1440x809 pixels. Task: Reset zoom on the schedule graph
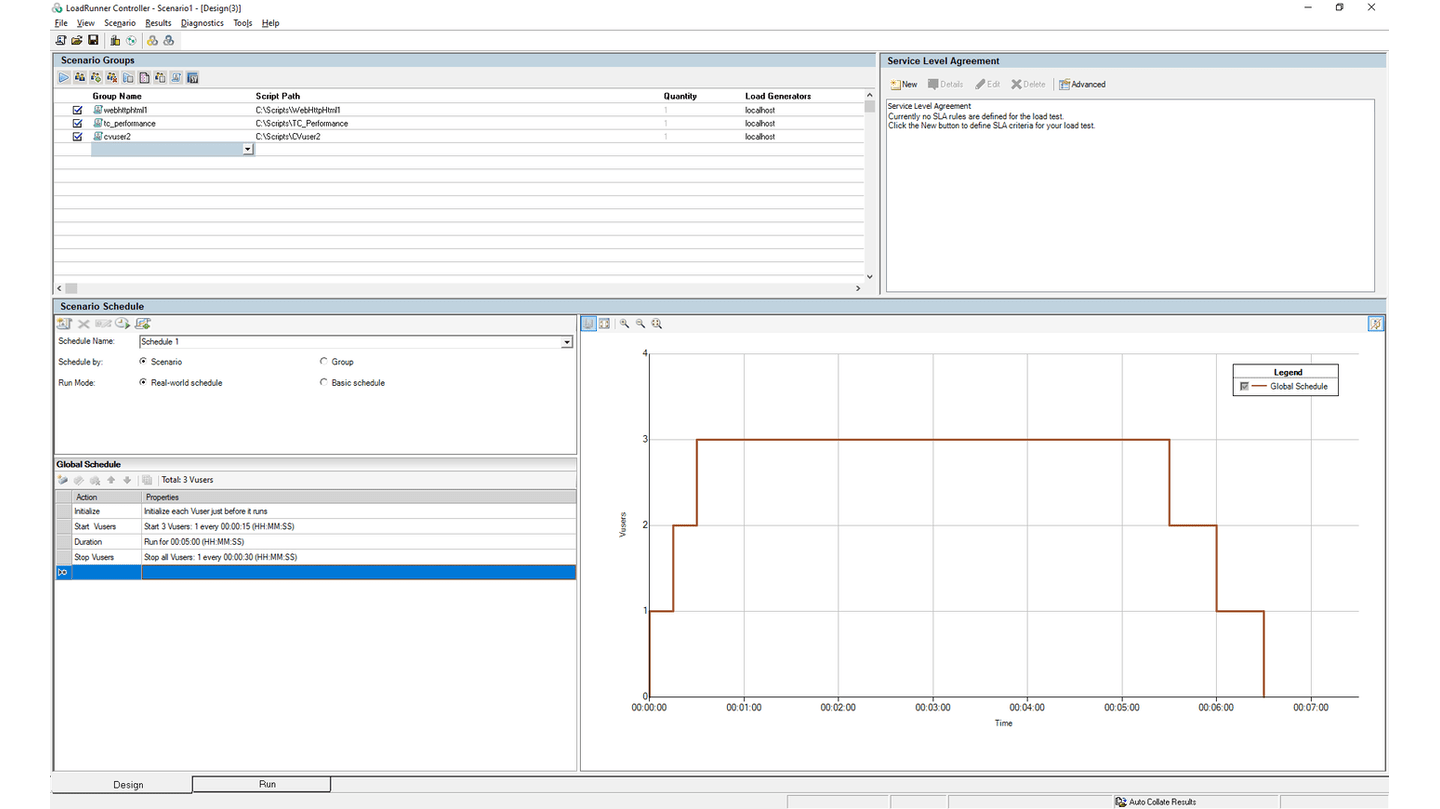click(657, 323)
